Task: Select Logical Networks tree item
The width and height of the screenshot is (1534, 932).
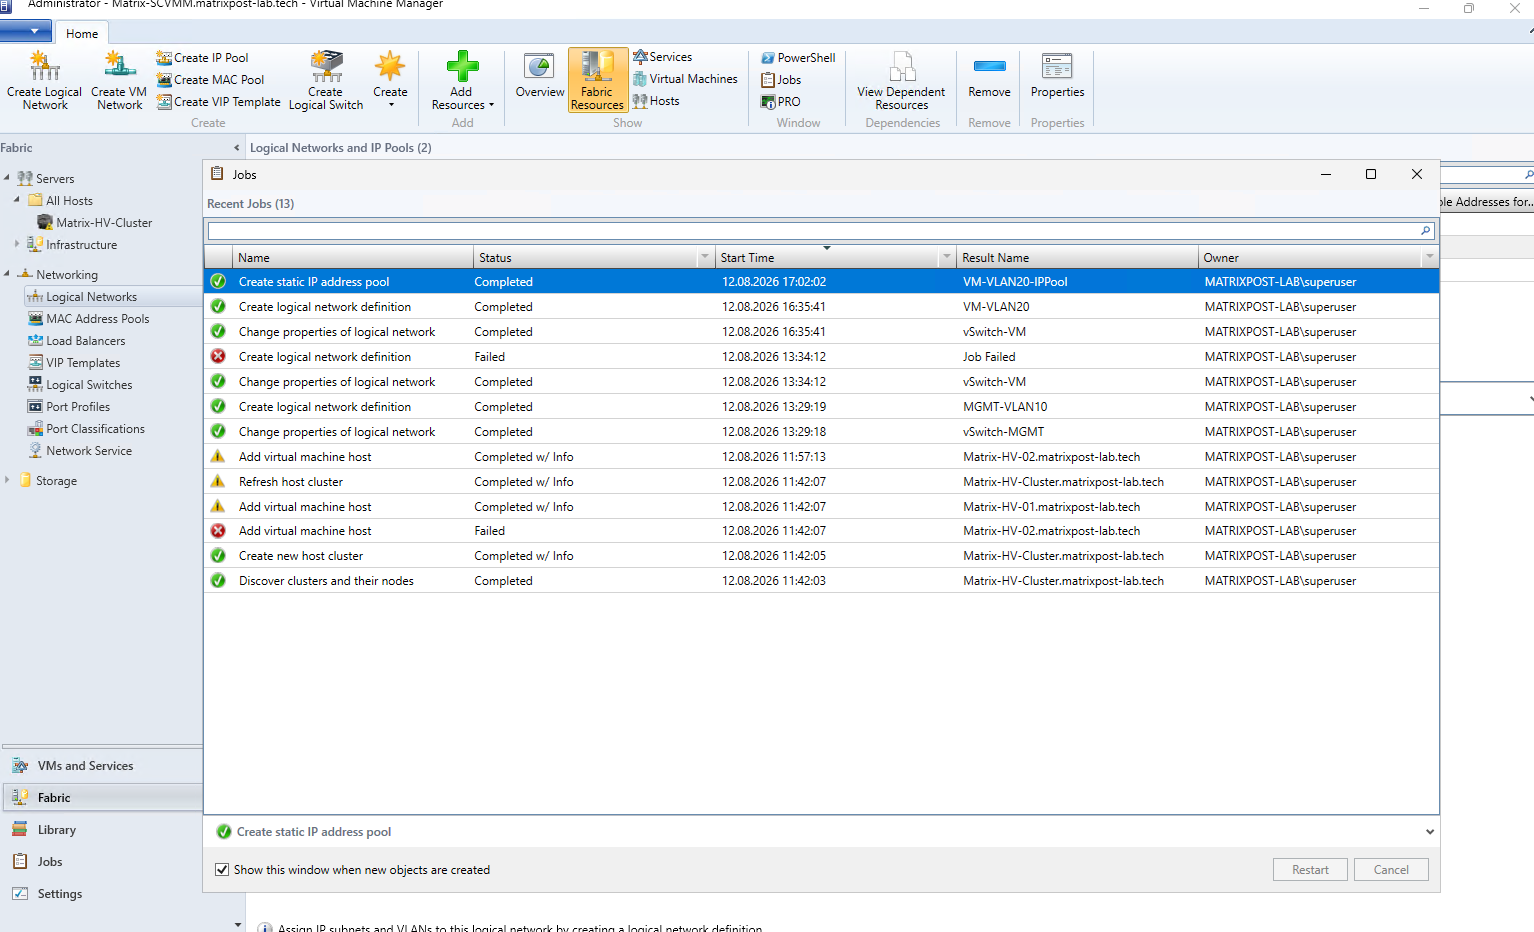Action: [x=91, y=297]
